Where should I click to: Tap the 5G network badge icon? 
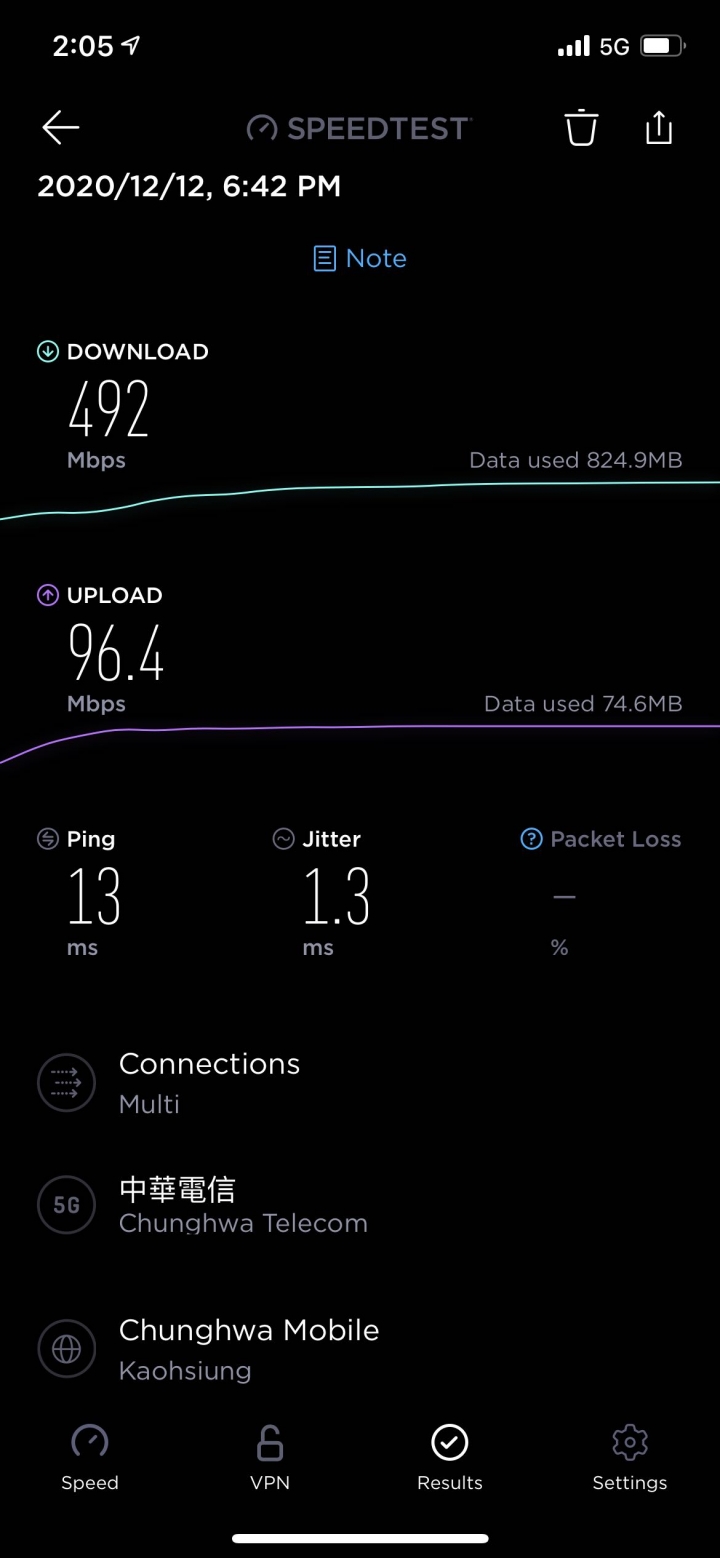(x=66, y=1205)
